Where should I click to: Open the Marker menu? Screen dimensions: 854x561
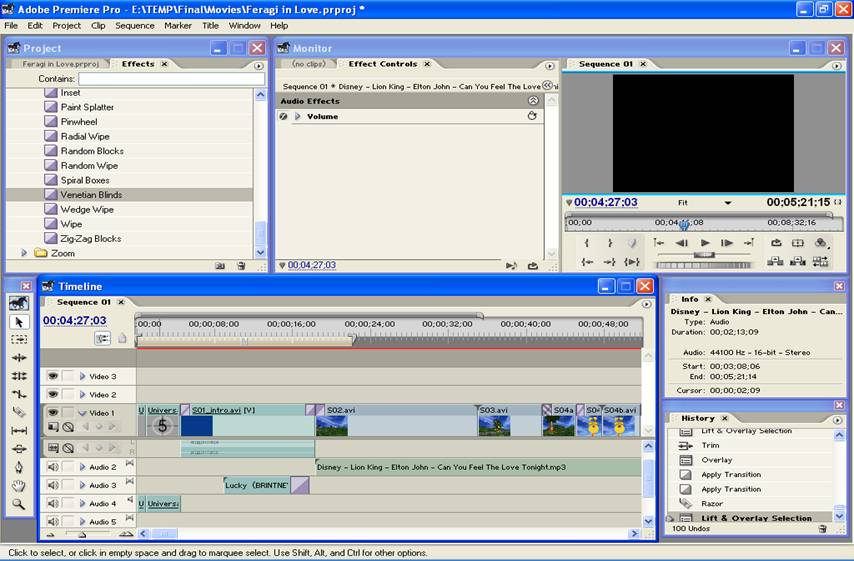coord(178,26)
